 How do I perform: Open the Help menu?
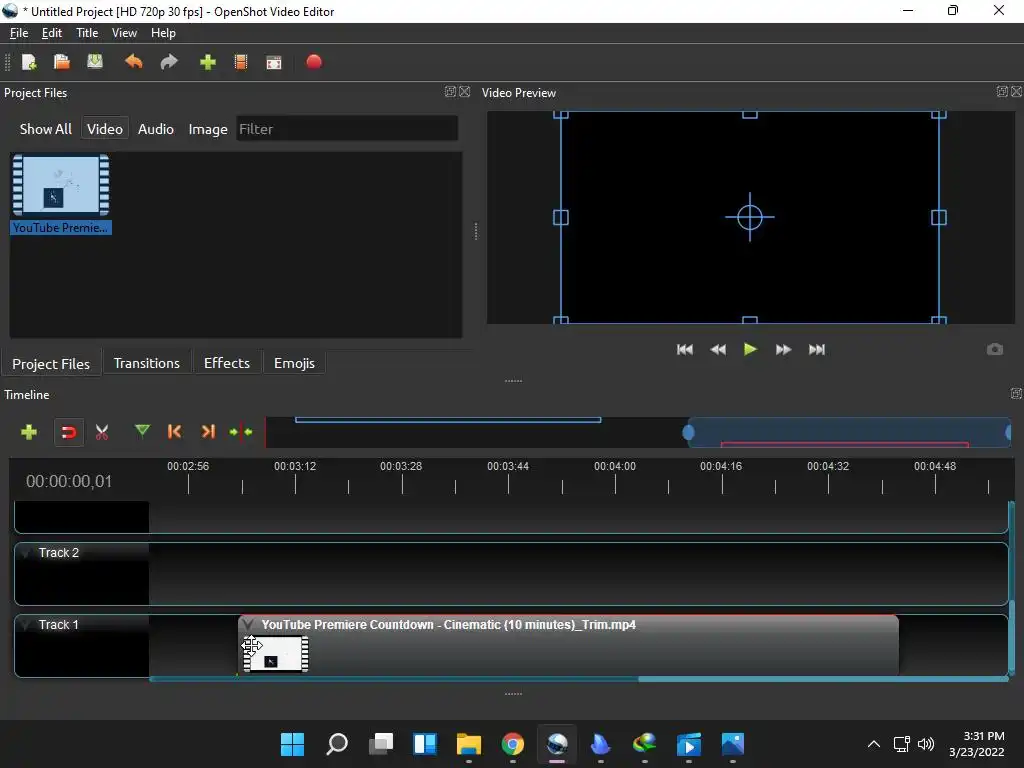coord(163,33)
